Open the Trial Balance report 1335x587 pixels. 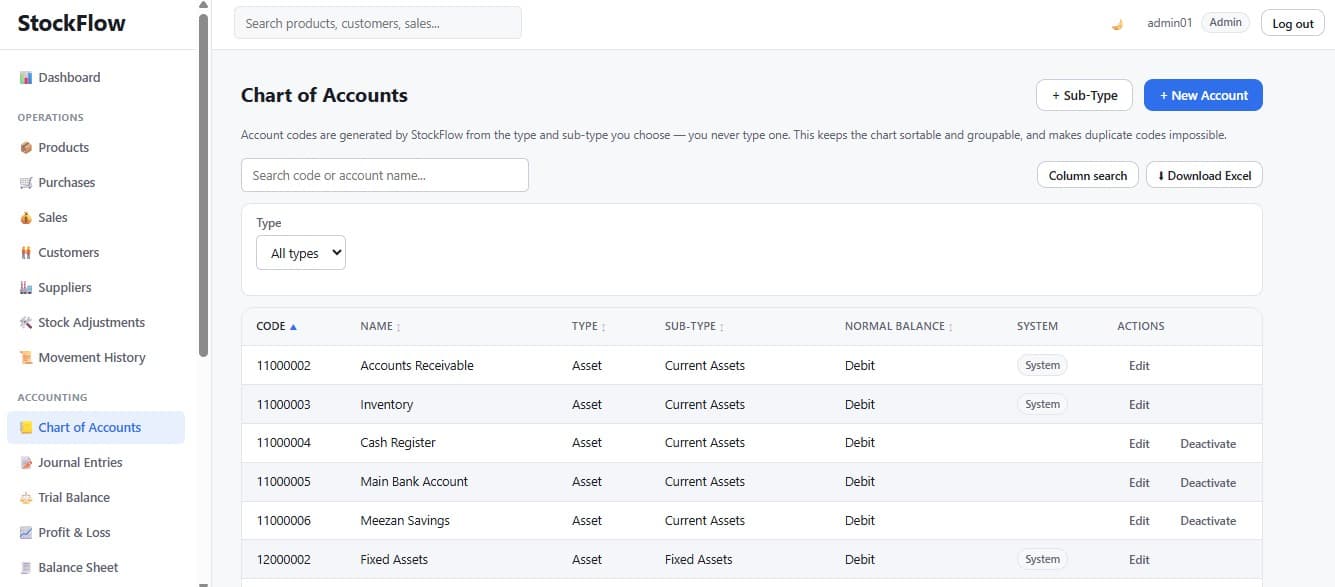pos(96,498)
